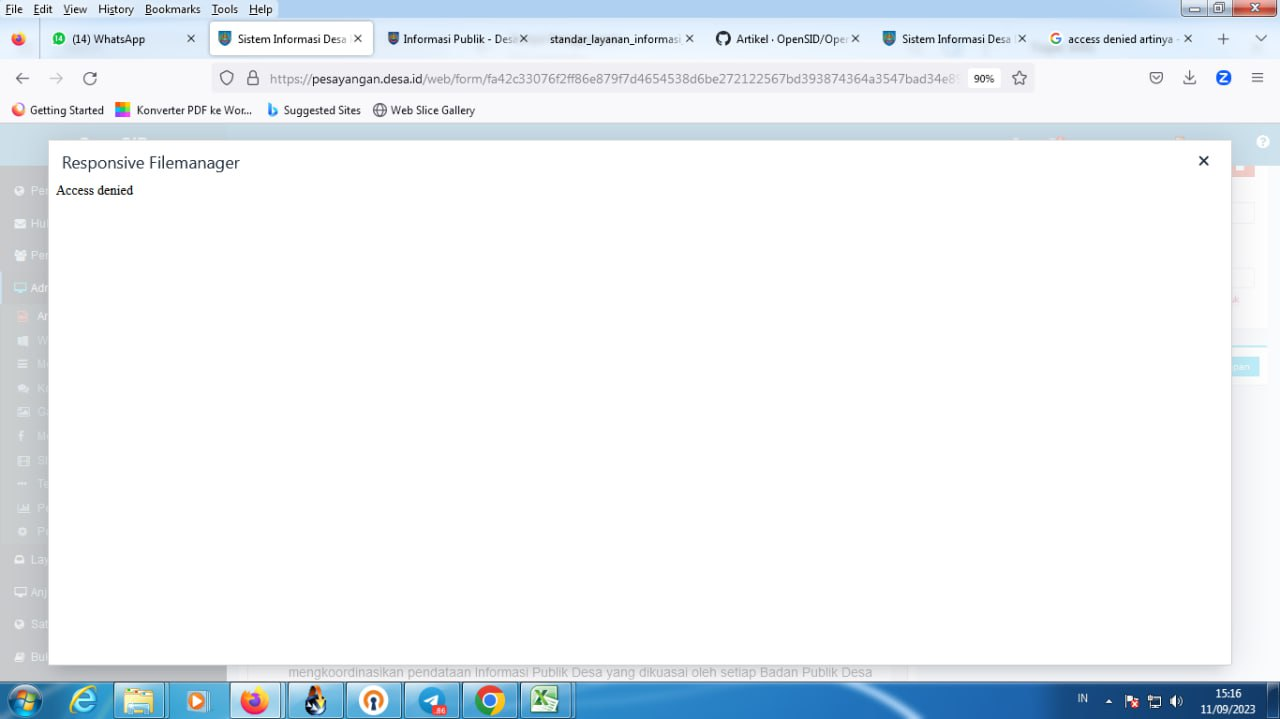Screen dimensions: 1280x719
Task: Open the Getting Started bookmark
Action: click(x=57, y=110)
